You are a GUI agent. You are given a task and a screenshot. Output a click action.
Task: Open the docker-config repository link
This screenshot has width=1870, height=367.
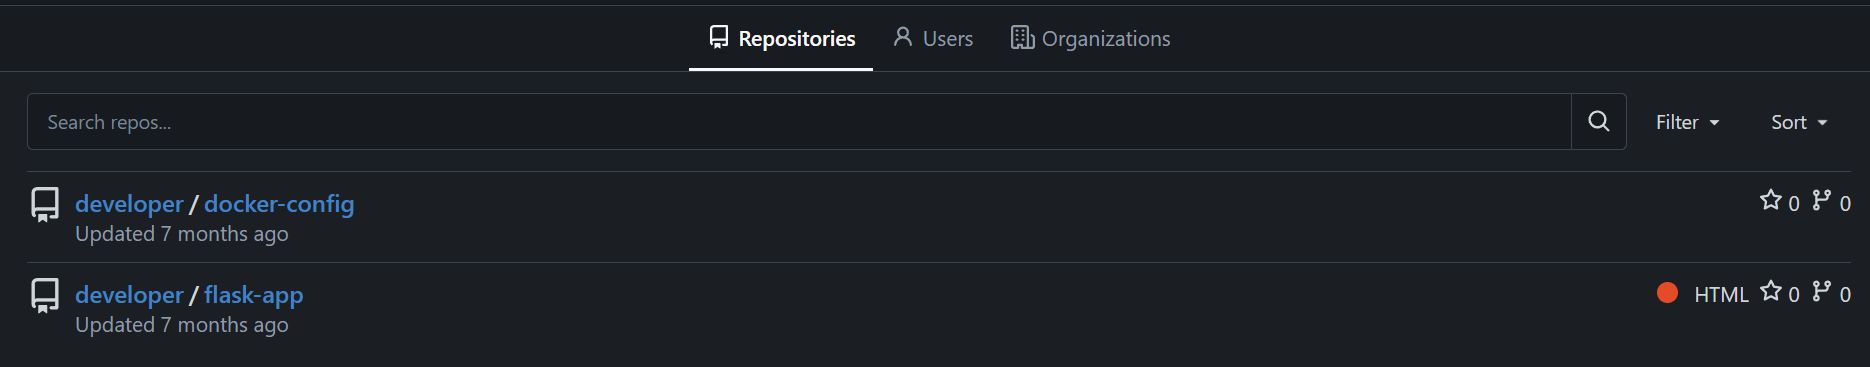click(279, 204)
